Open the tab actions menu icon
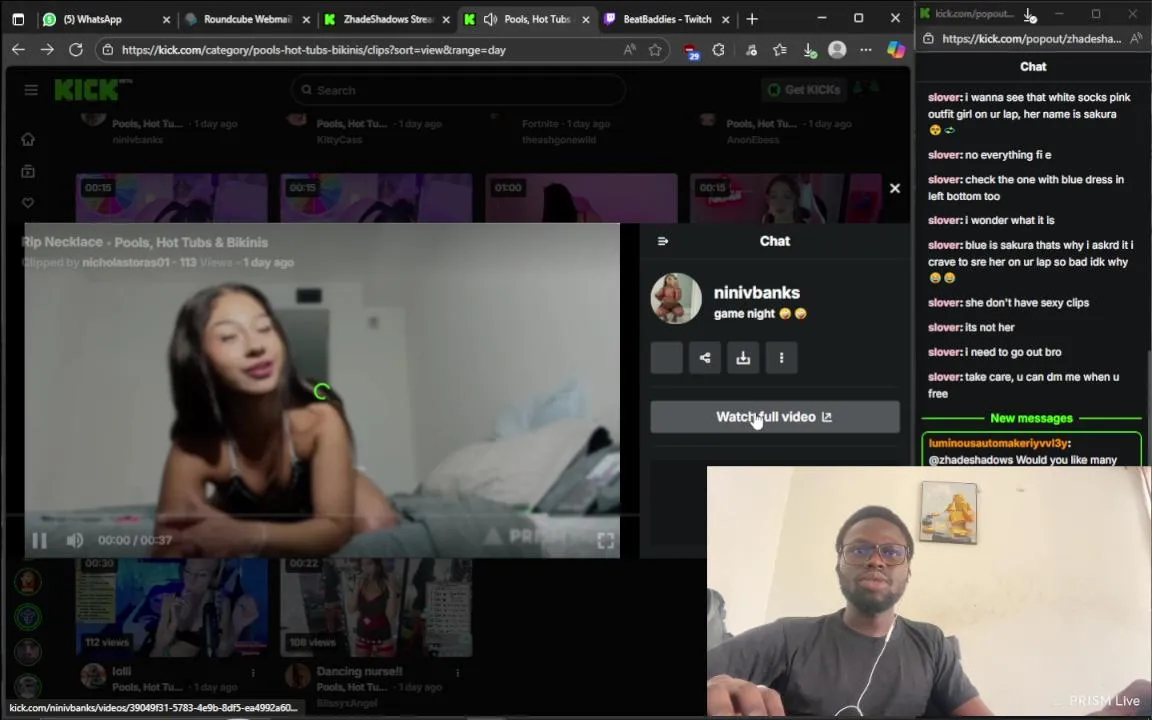The height and width of the screenshot is (720, 1152). [18, 19]
